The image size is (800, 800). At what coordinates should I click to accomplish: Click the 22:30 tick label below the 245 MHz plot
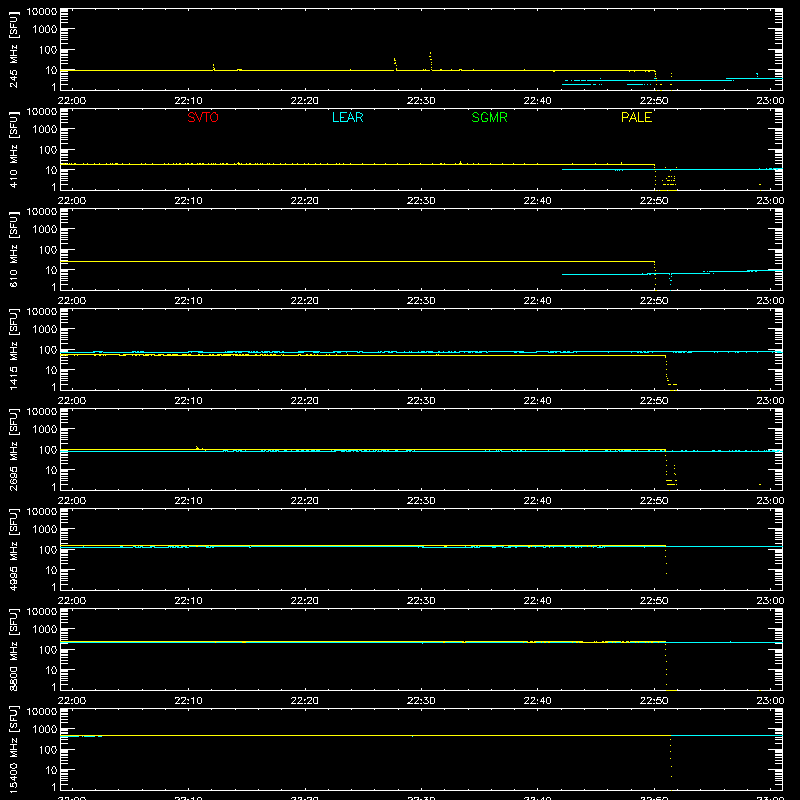(421, 101)
